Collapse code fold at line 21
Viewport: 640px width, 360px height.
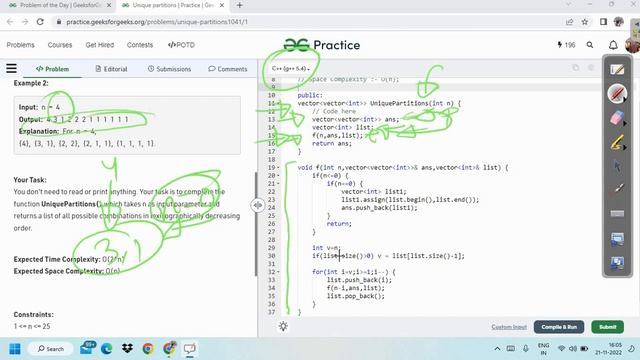click(x=279, y=184)
